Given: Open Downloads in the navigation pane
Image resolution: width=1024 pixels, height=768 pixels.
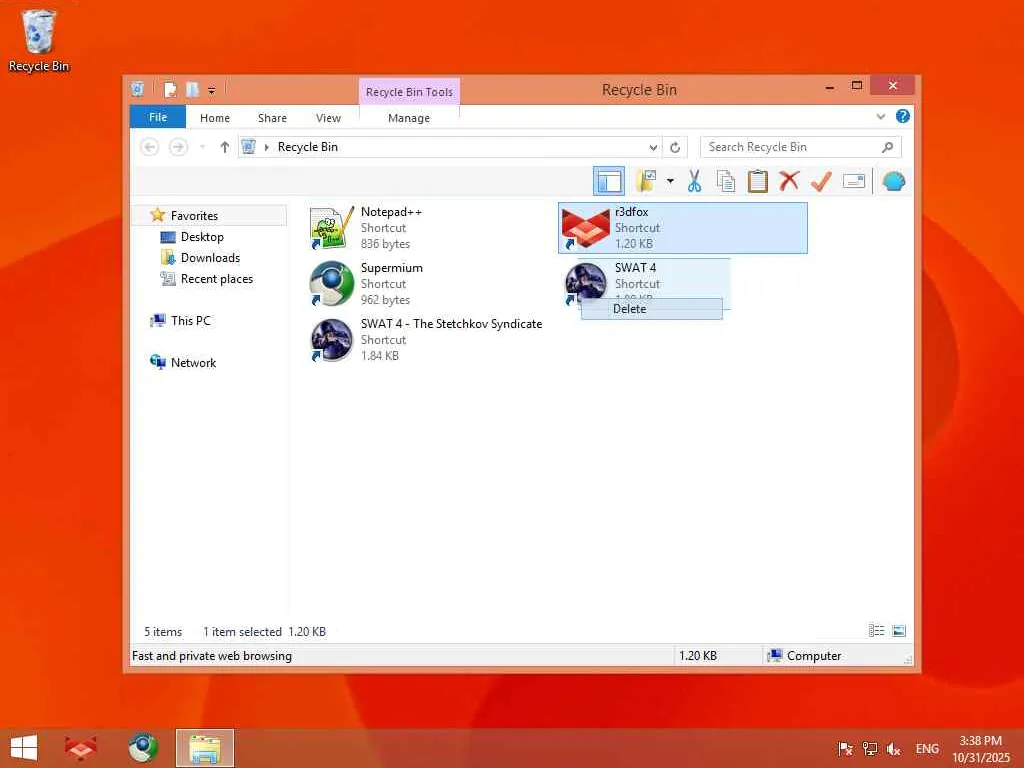Looking at the screenshot, I should tap(210, 257).
